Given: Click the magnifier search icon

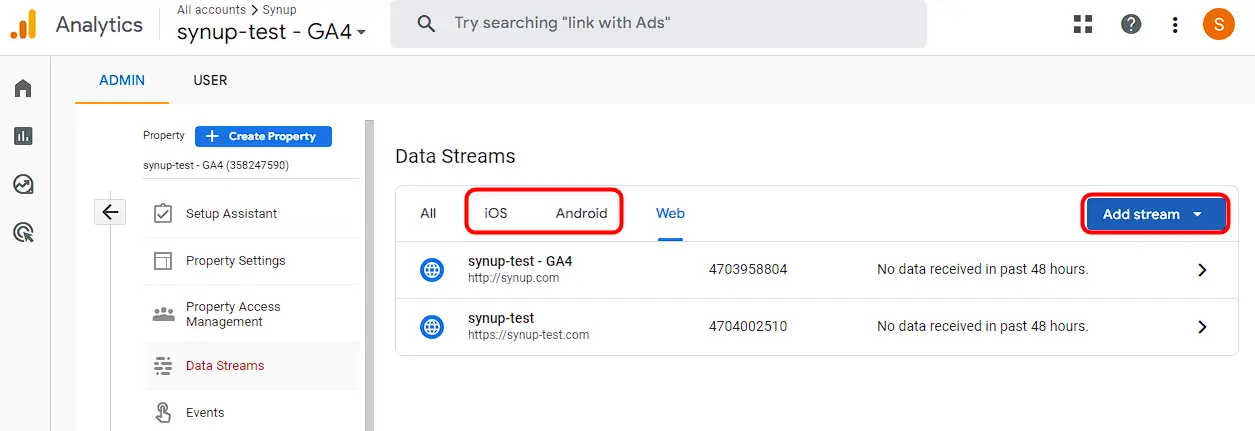Looking at the screenshot, I should (426, 23).
